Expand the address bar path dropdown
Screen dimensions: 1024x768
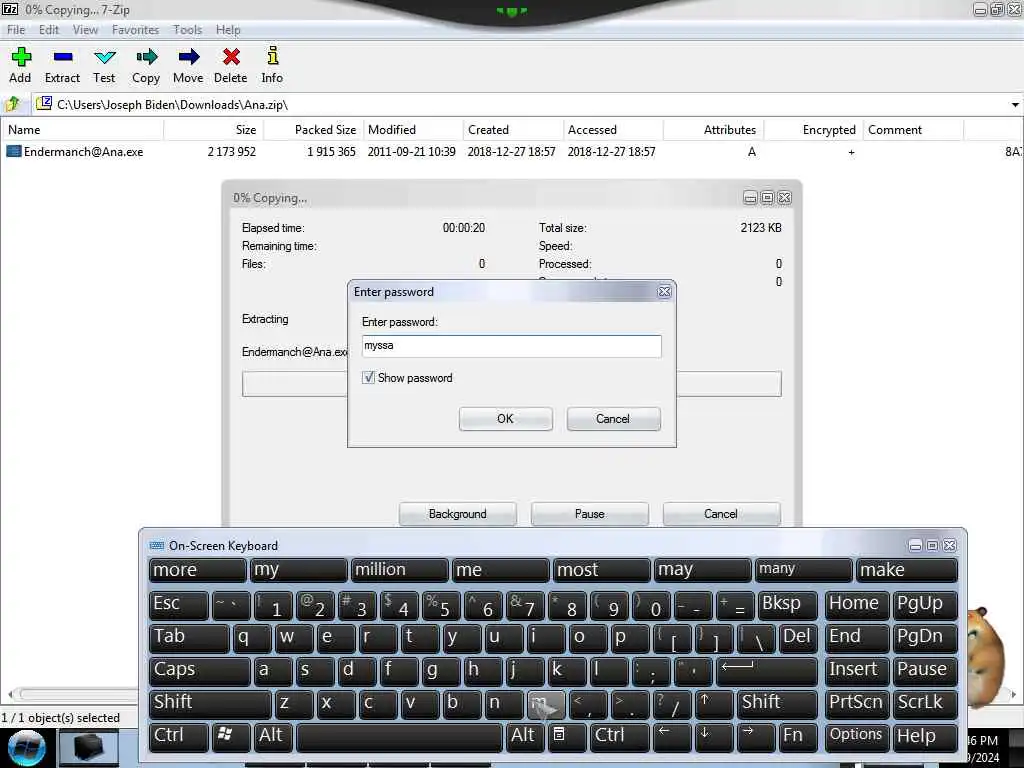(x=1015, y=104)
